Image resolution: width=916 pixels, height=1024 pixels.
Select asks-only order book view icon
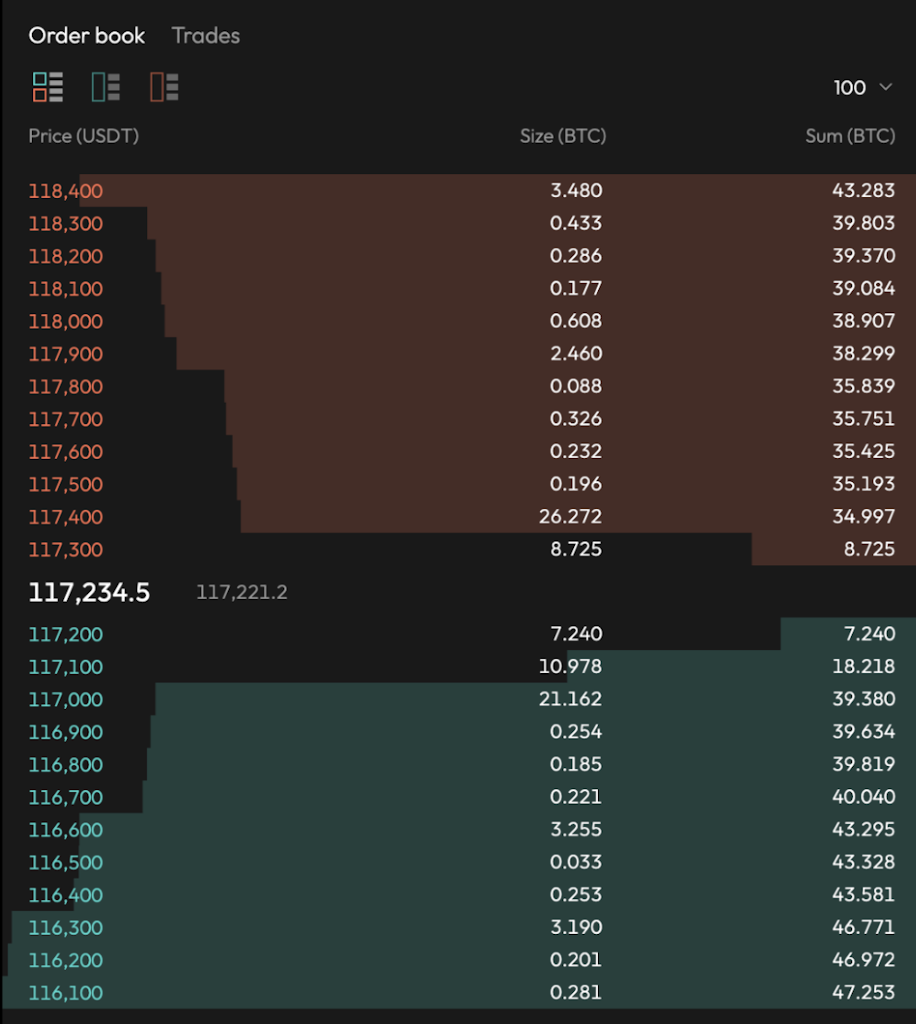point(164,87)
